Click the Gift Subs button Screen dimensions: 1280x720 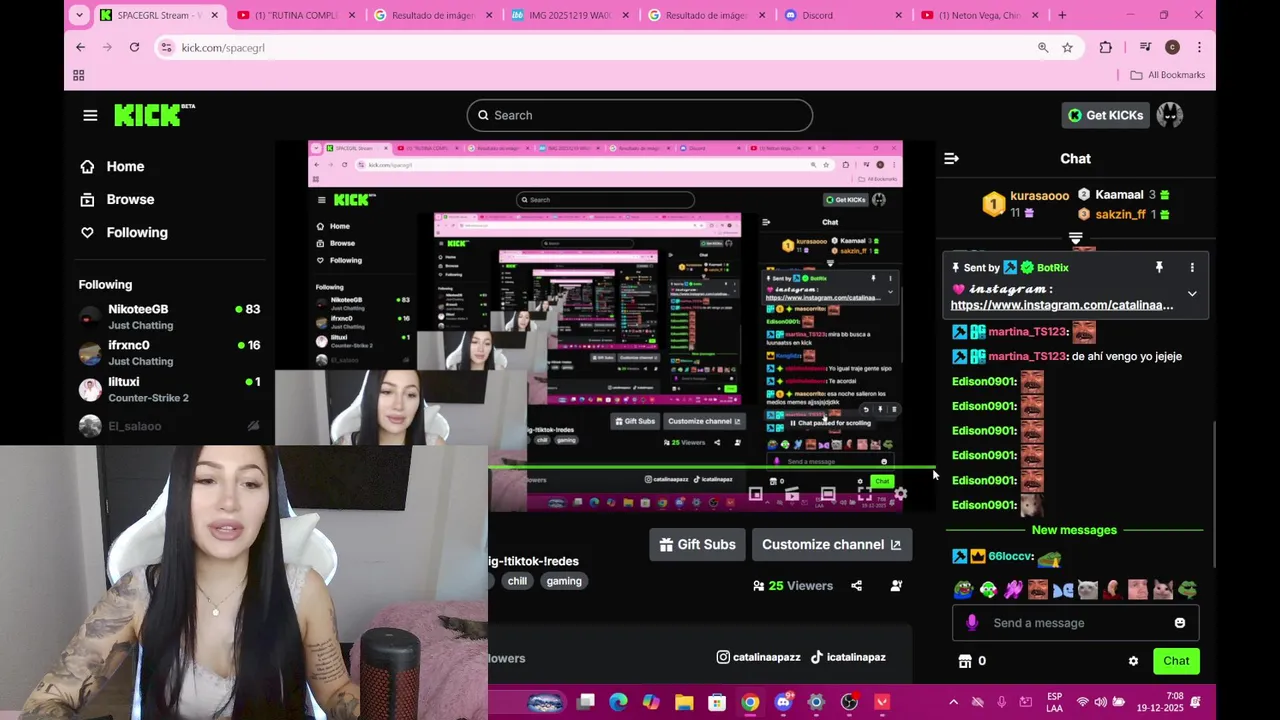[x=698, y=545]
